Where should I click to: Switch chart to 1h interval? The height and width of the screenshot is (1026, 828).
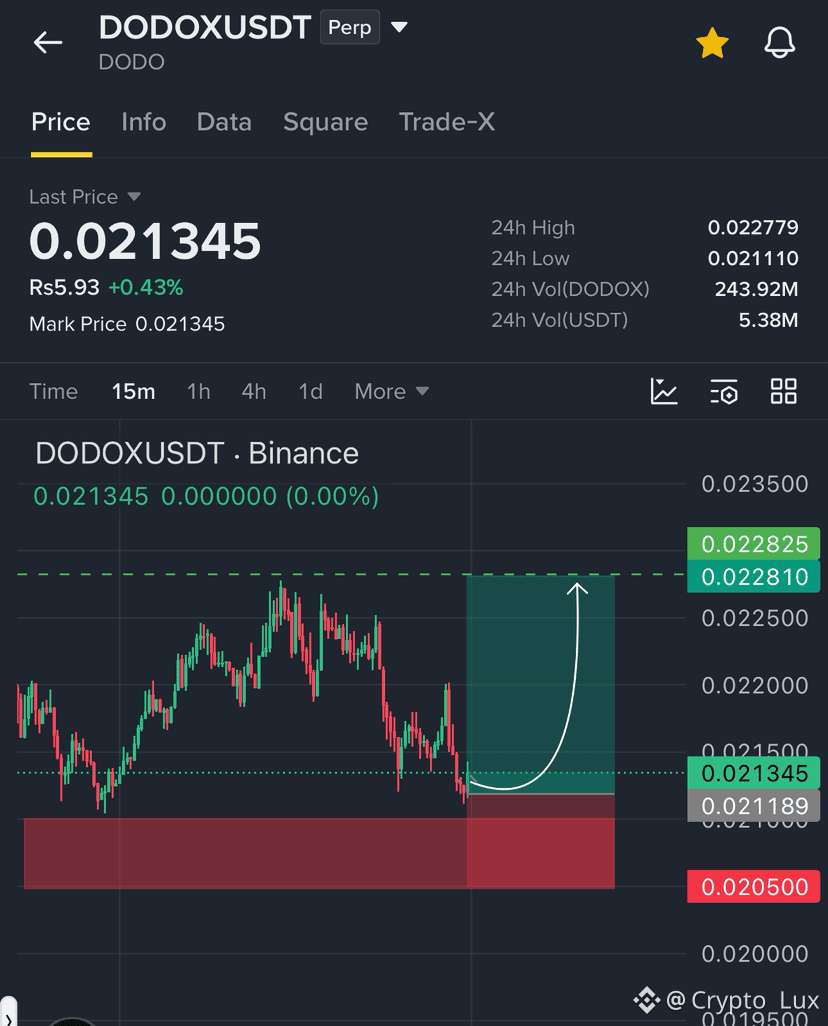pos(198,391)
